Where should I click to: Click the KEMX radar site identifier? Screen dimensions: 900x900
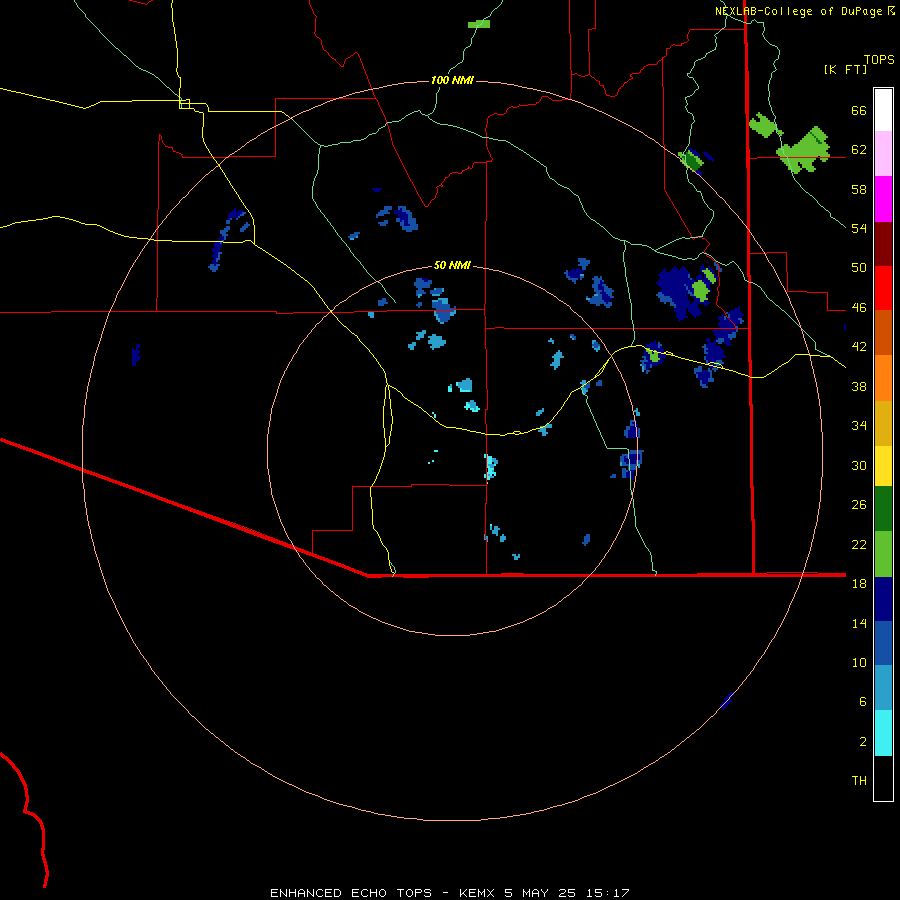[476, 893]
